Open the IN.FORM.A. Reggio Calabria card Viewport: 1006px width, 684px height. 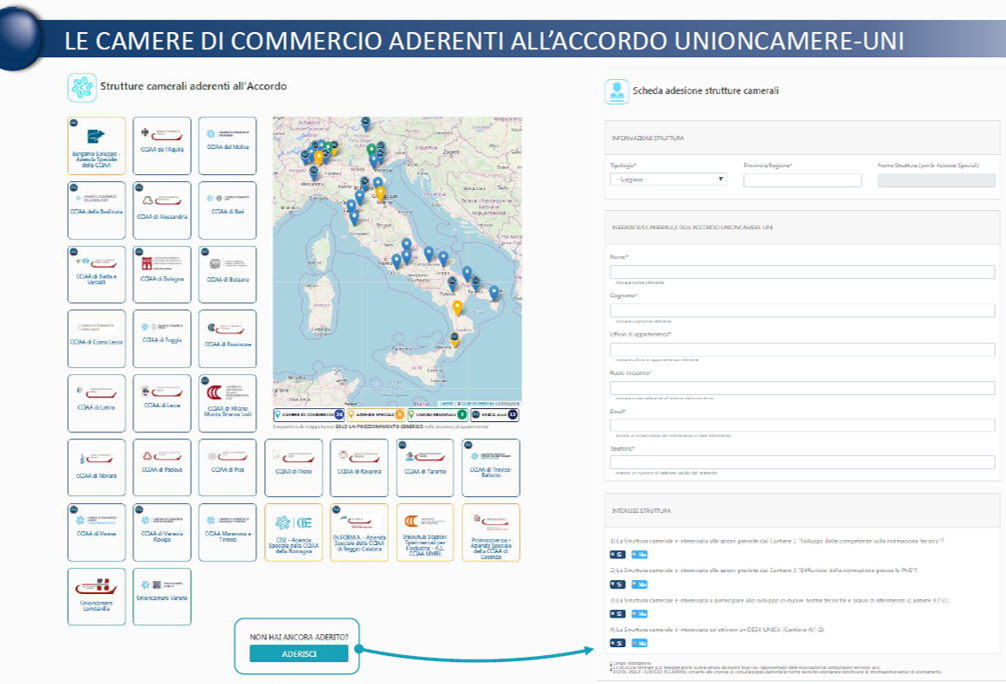pos(359,533)
